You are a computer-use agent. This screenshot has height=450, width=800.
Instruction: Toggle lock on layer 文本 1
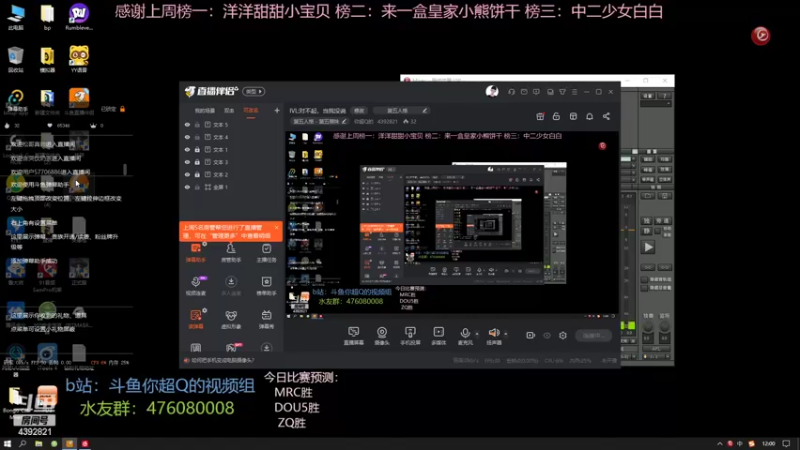[197, 149]
